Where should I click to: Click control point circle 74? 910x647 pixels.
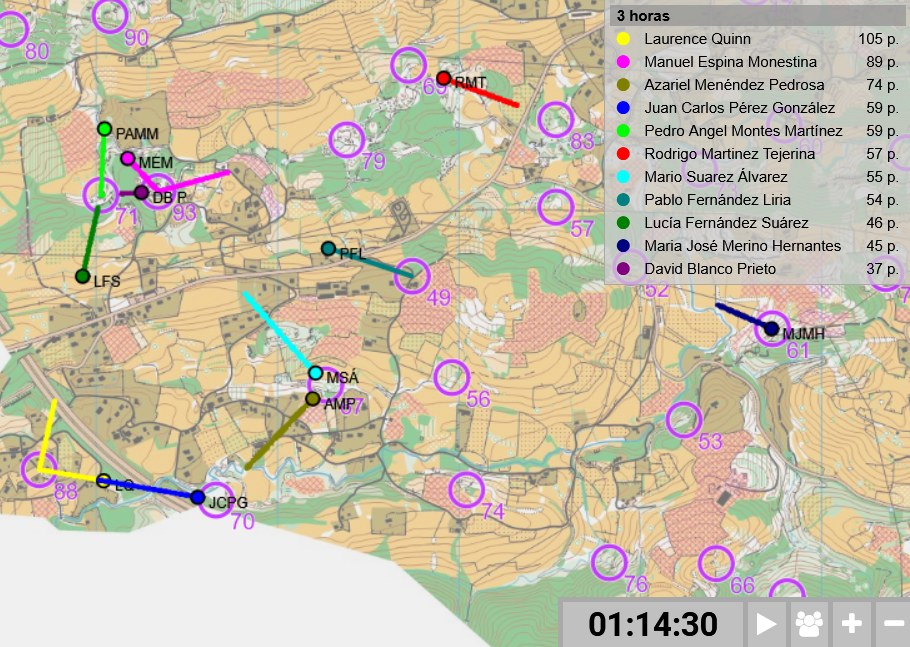(466, 490)
